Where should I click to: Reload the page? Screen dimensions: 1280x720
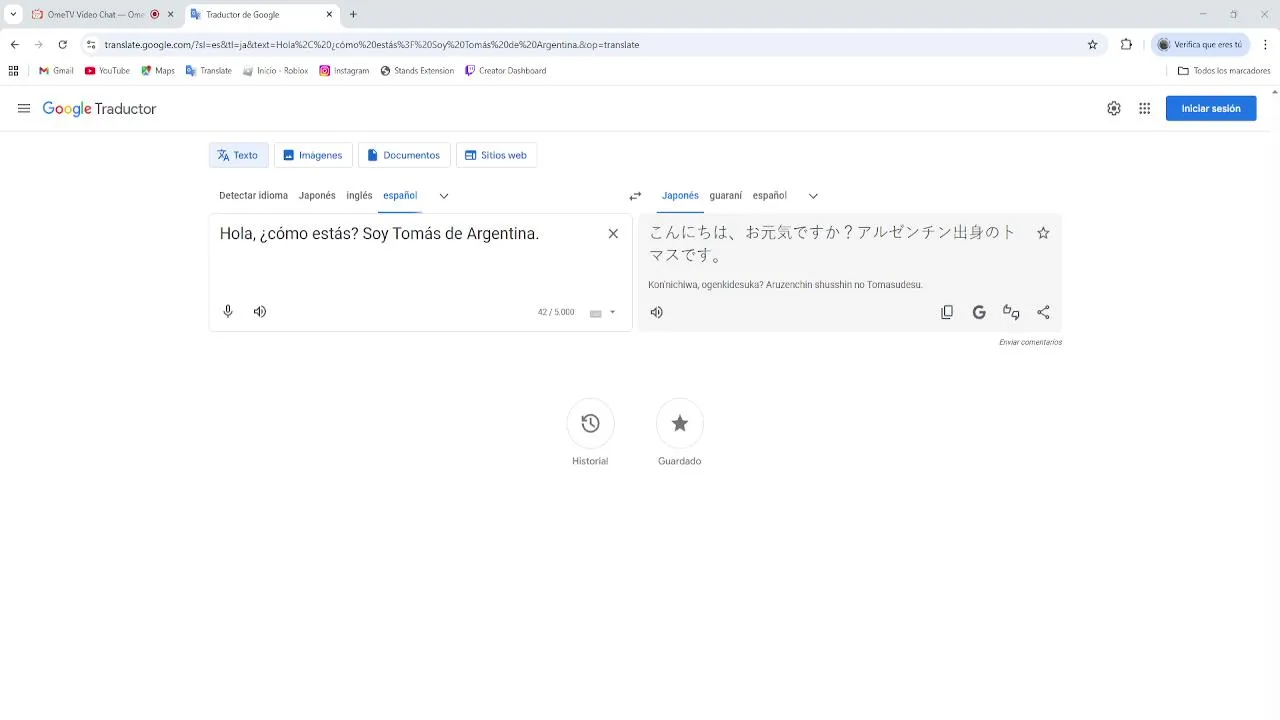pyautogui.click(x=62, y=45)
